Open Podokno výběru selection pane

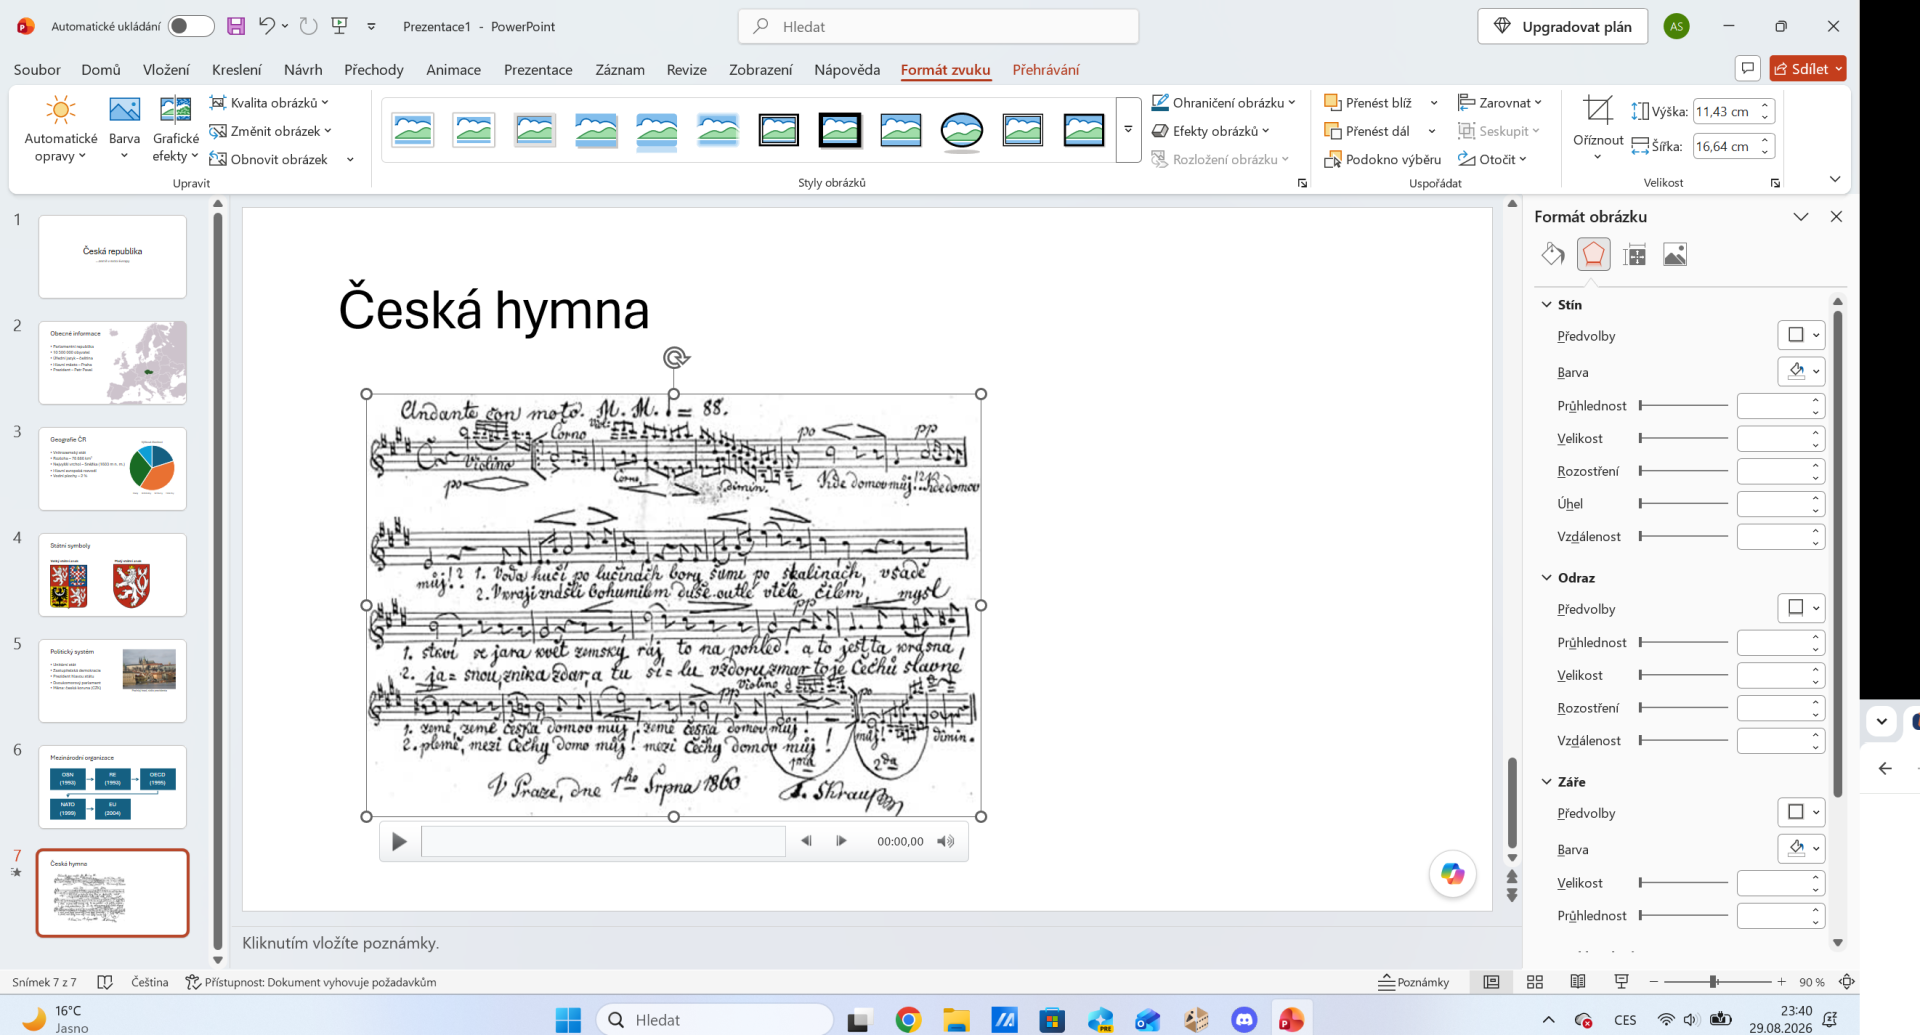1383,159
